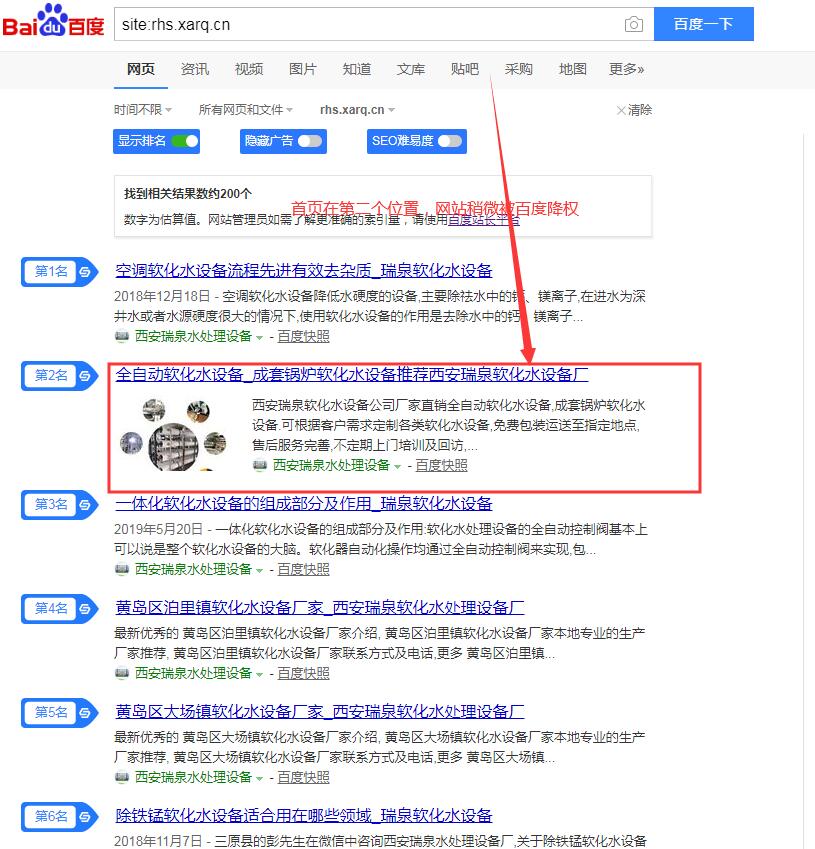Click the 第6名 rank badge icon
This screenshot has width=815, height=849.
click(59, 816)
